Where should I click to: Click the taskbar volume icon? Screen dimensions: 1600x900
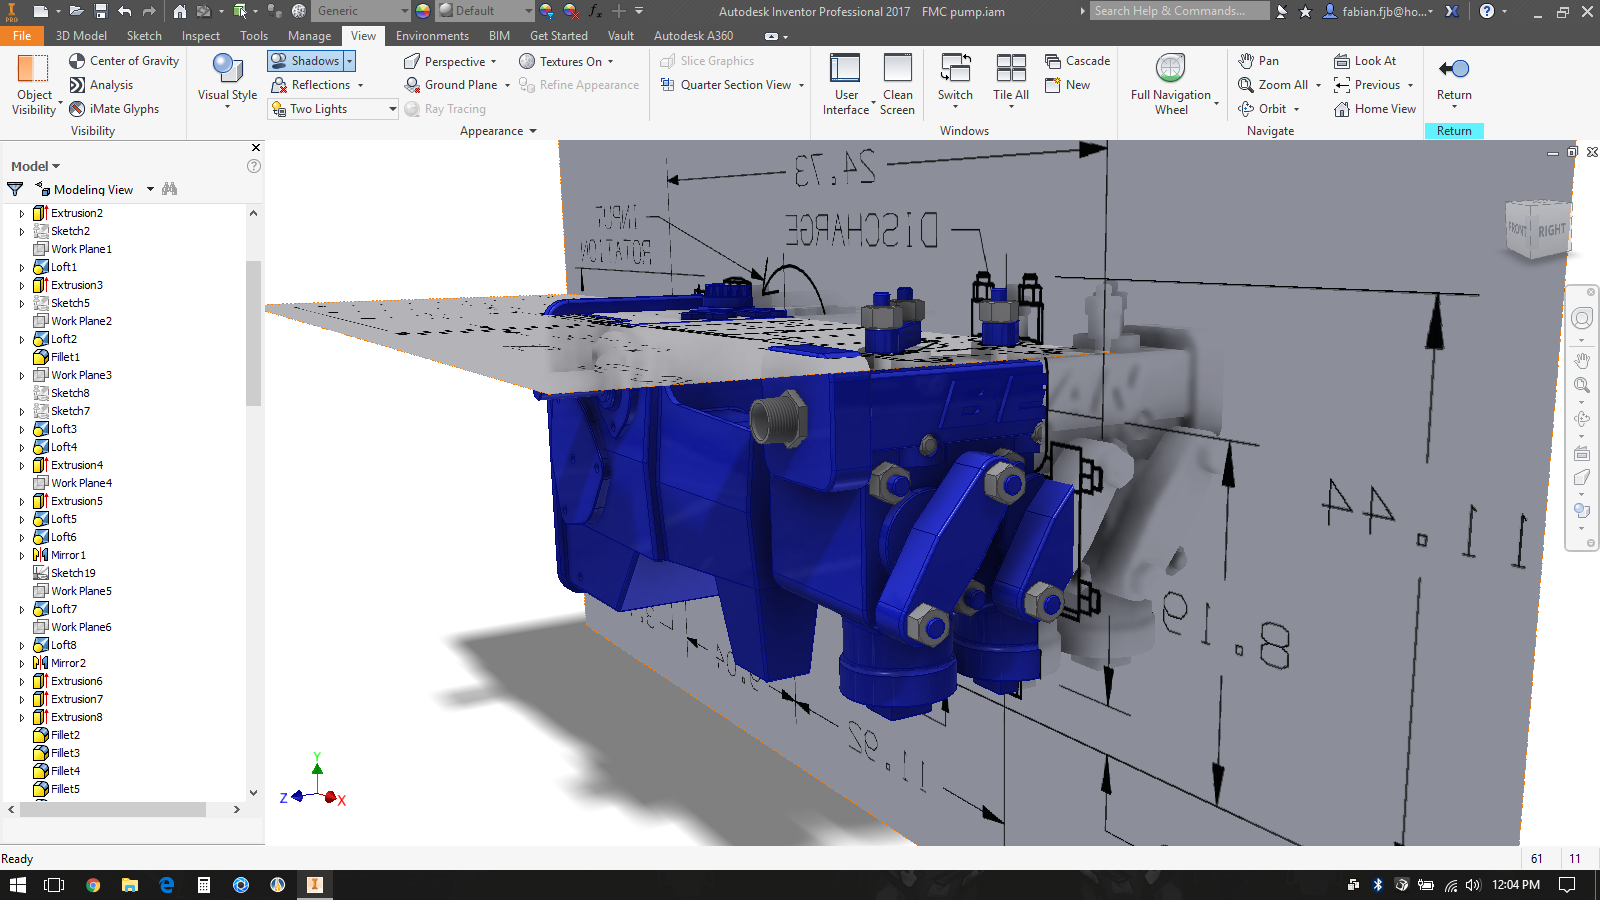[1473, 885]
